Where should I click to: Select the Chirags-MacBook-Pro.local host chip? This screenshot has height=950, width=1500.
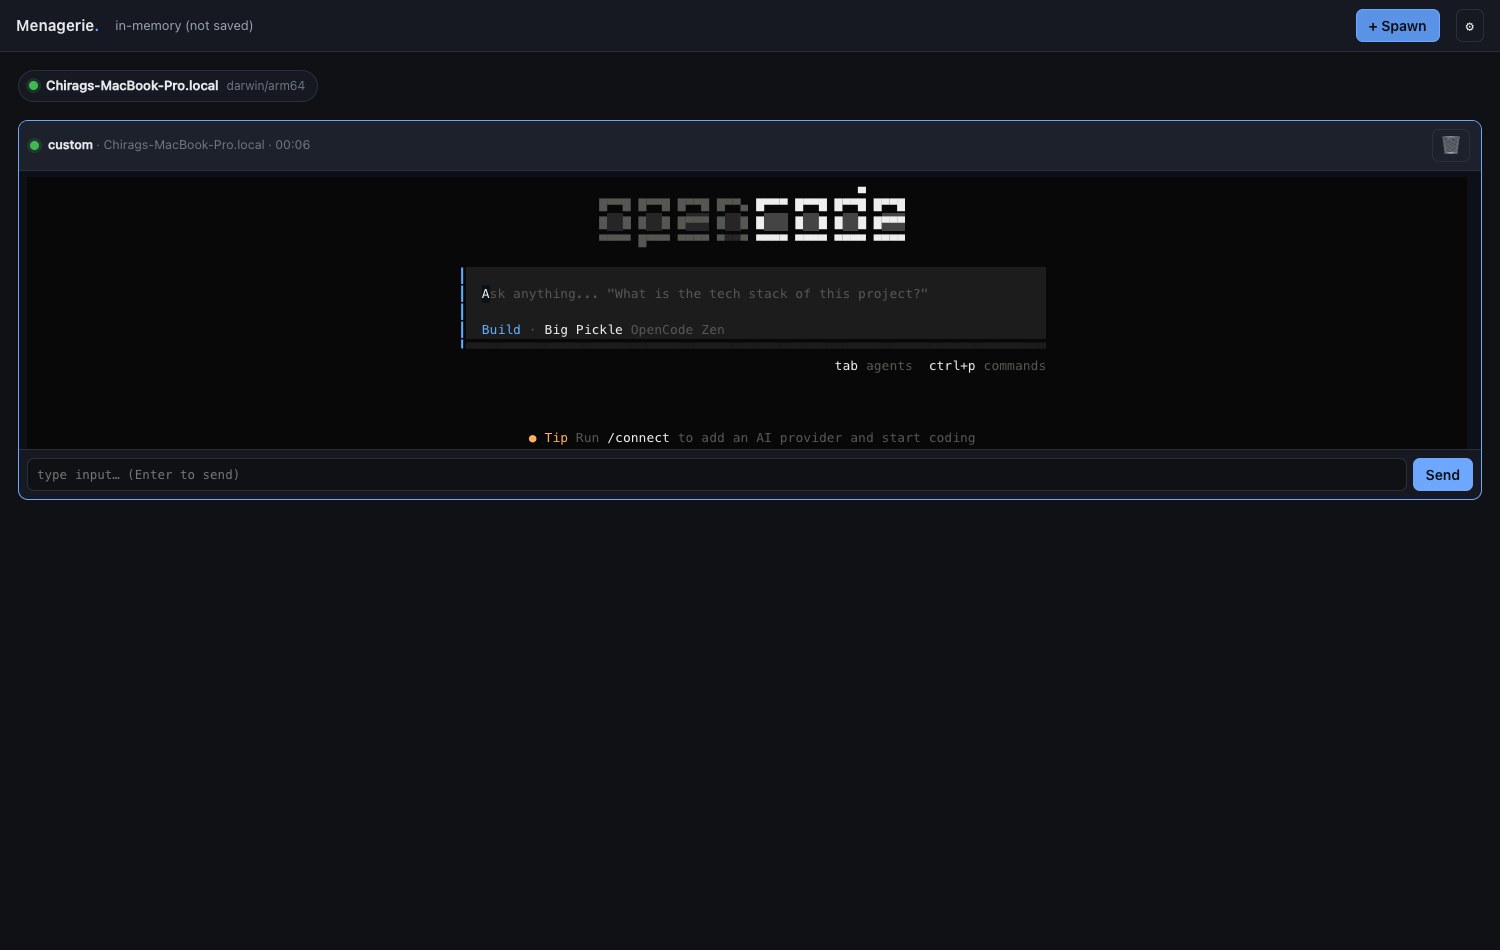point(168,86)
